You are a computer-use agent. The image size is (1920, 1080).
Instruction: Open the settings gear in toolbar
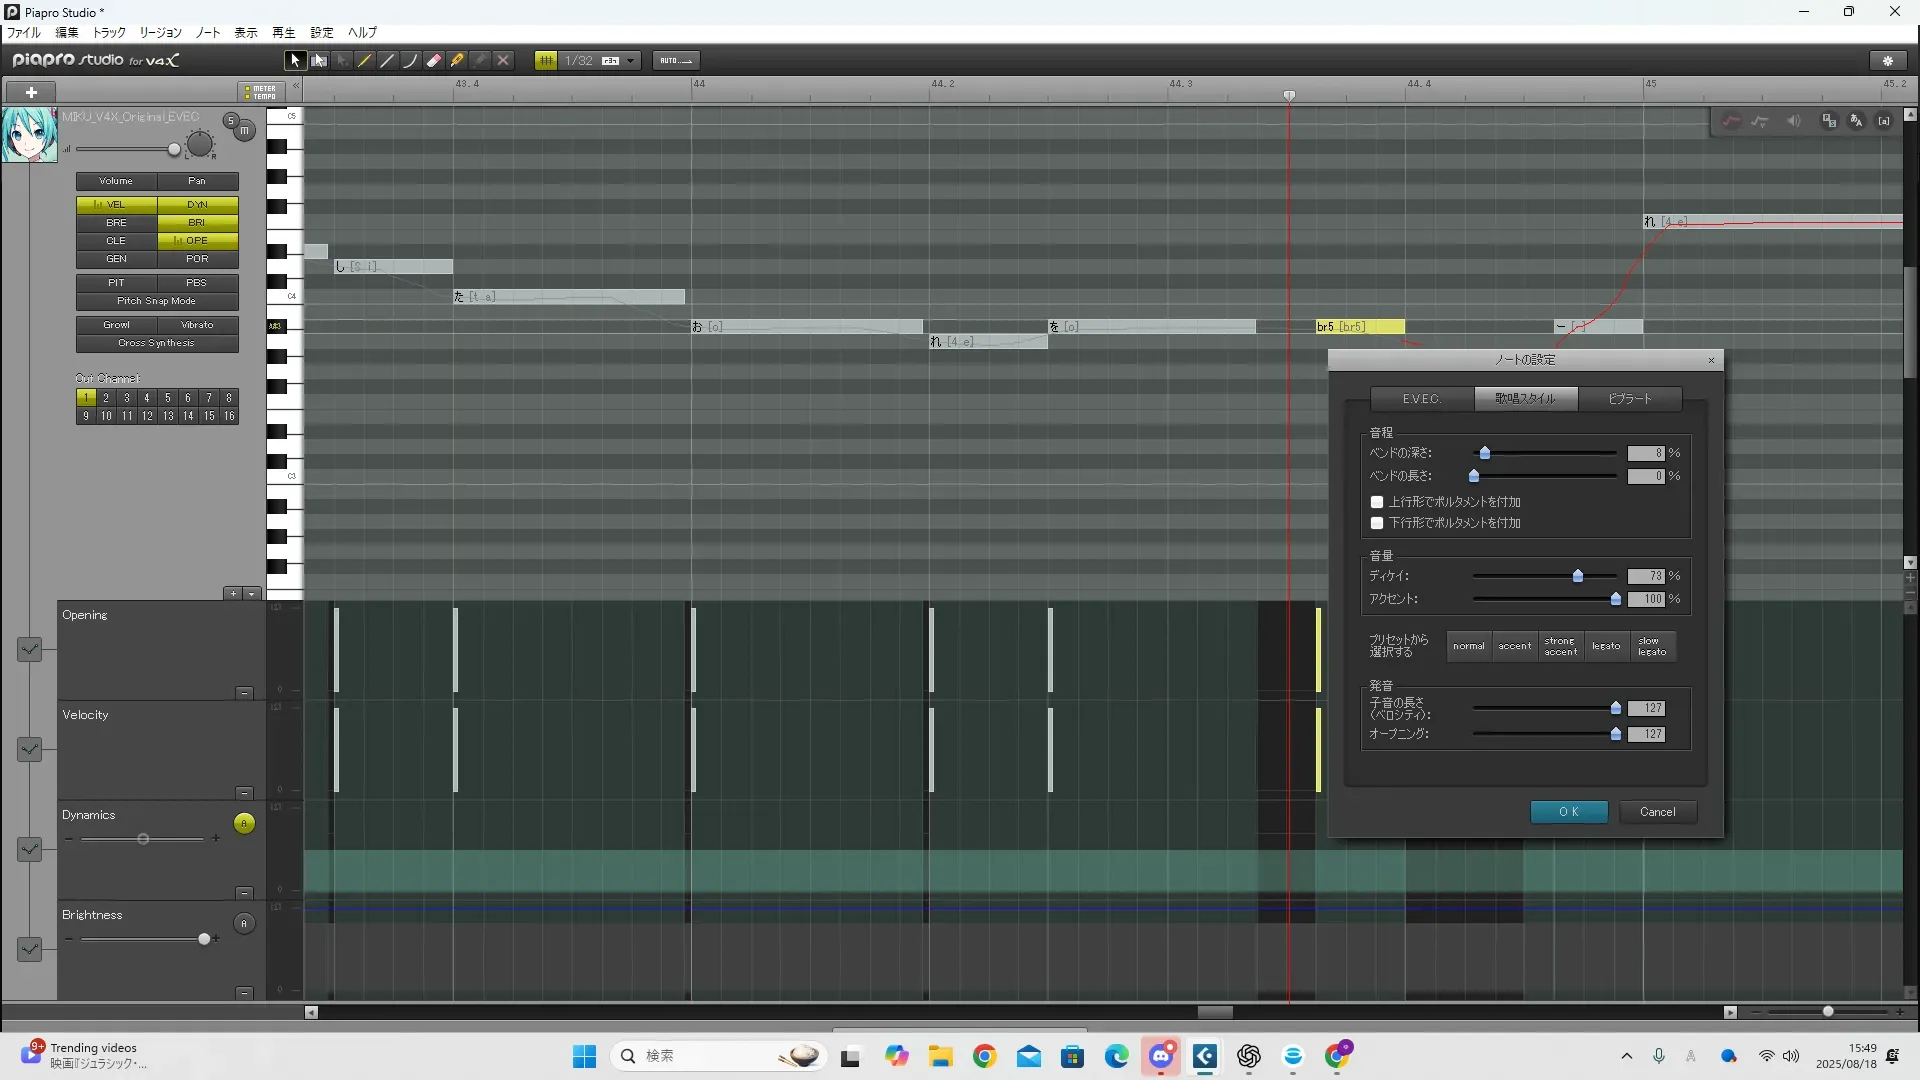point(1888,61)
